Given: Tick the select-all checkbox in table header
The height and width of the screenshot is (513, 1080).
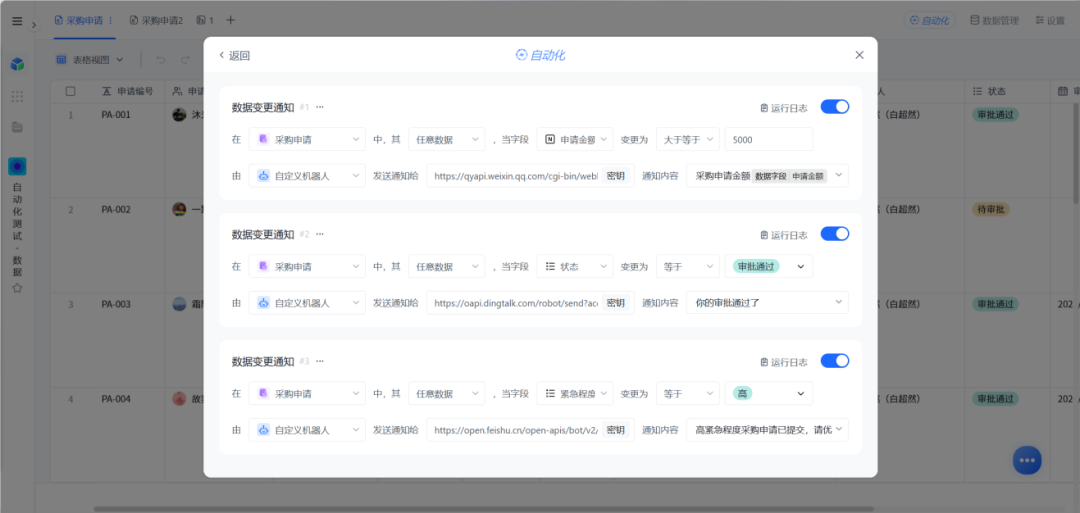Looking at the screenshot, I should (70, 91).
